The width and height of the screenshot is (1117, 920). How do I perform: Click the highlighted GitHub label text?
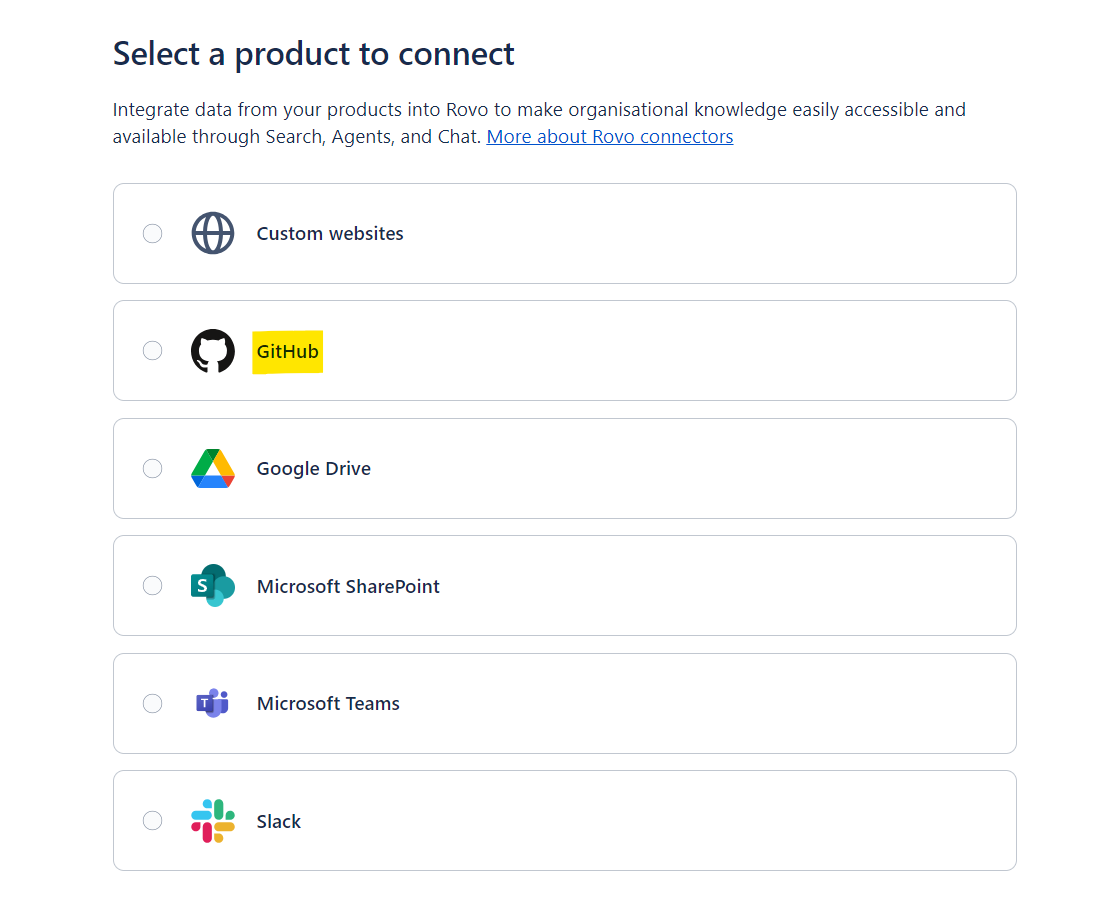tap(288, 351)
